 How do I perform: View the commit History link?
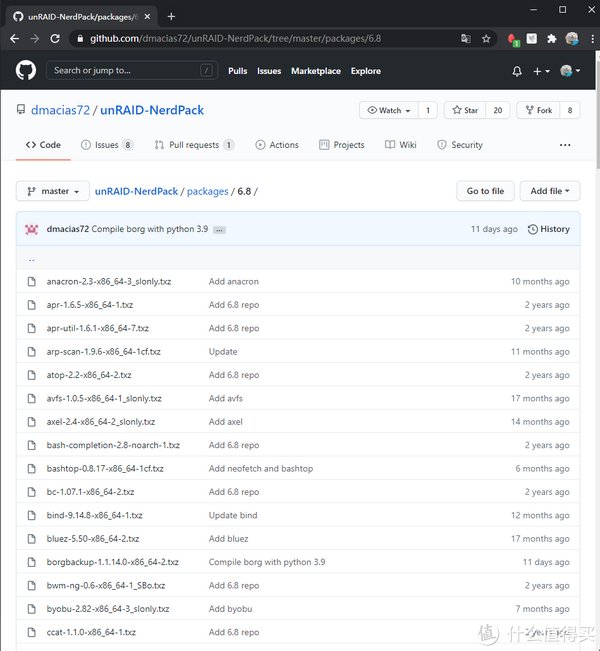coord(548,229)
